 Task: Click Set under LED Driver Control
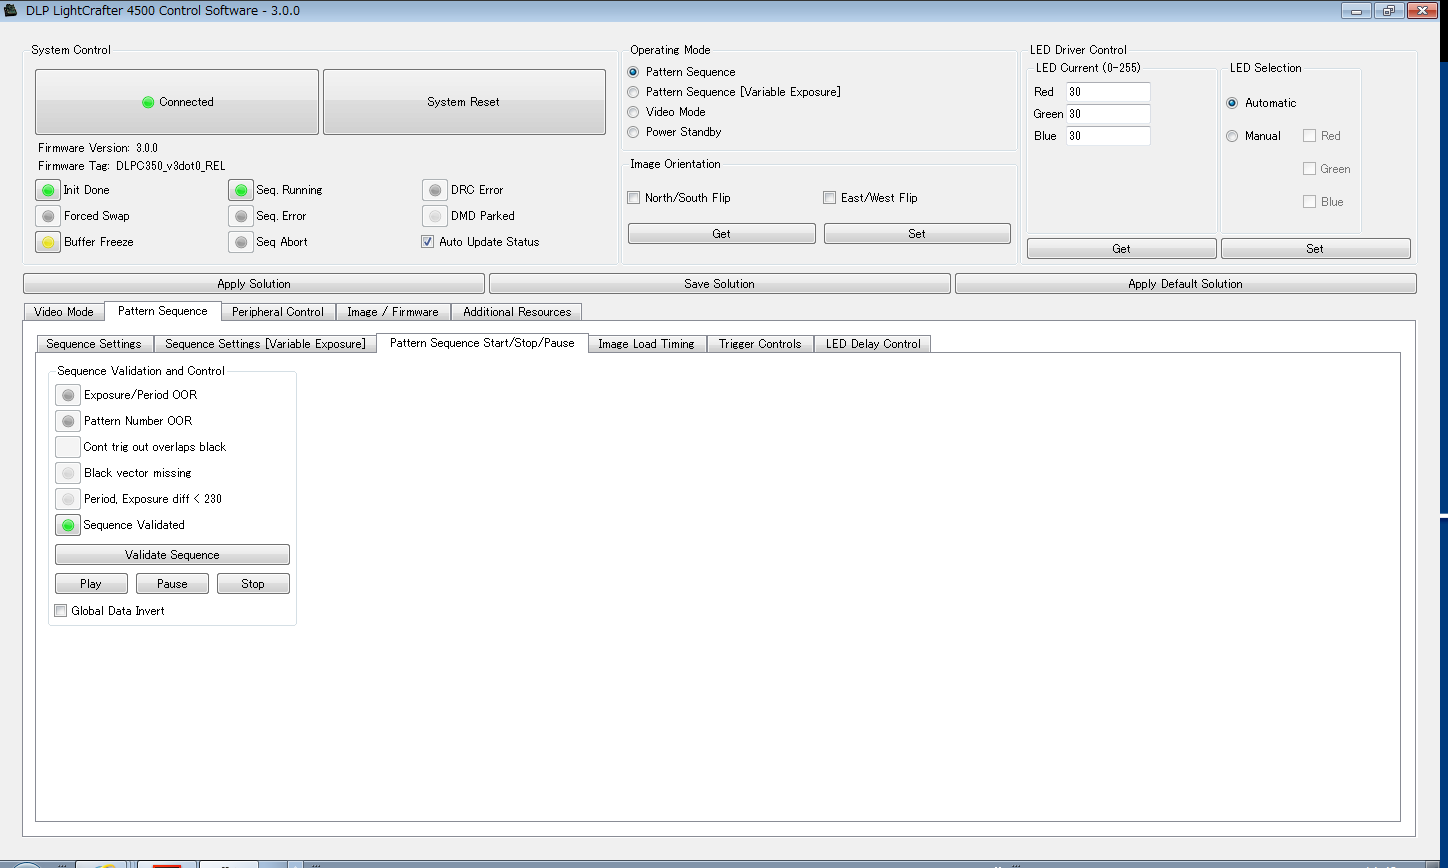point(1315,249)
